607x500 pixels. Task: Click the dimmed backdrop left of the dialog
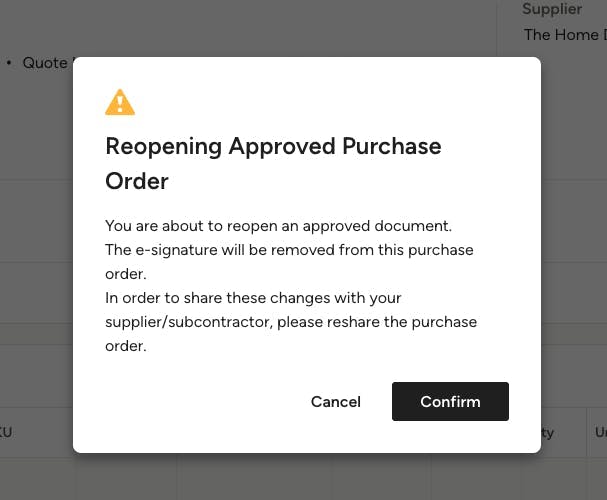[x=36, y=250]
